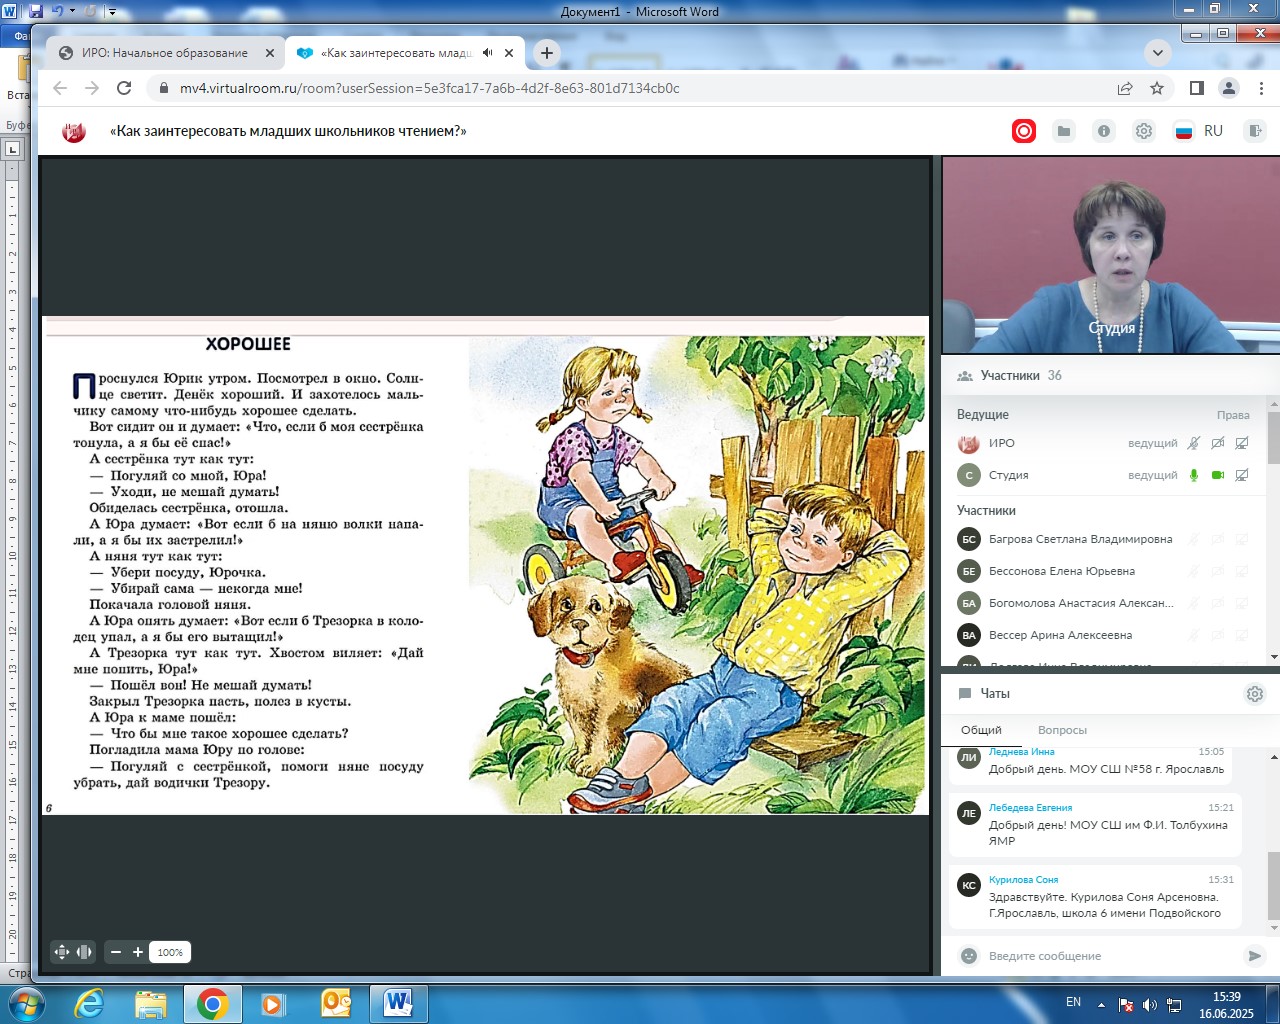Open Windows Start menu
Screen dimensions: 1280x1024
(25, 1003)
